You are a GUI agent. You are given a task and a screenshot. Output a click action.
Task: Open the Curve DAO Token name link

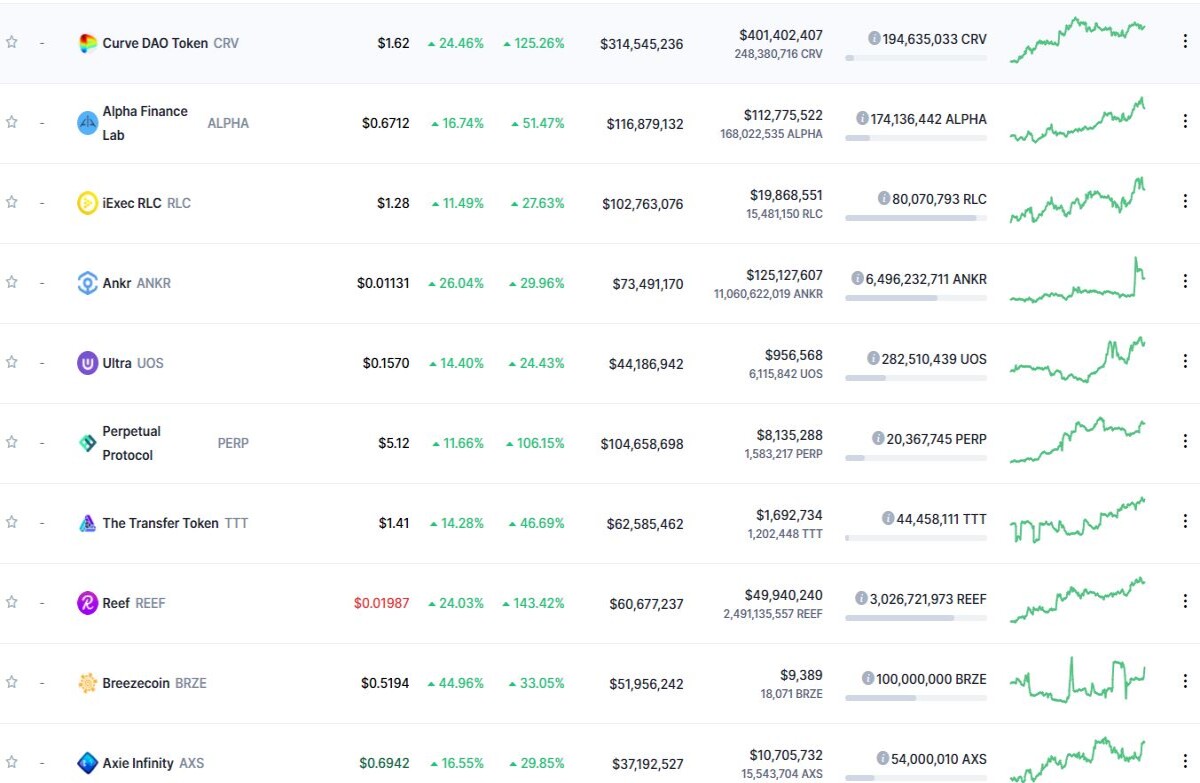[x=155, y=43]
